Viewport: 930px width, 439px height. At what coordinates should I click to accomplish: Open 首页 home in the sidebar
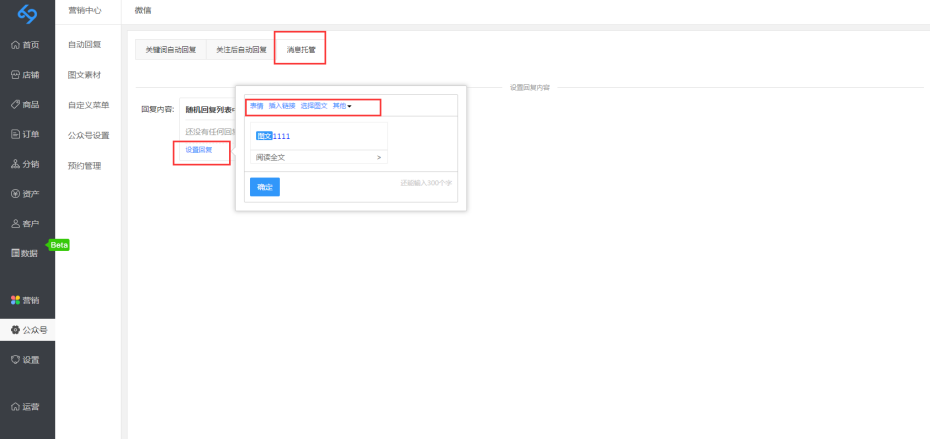pyautogui.click(x=27, y=45)
